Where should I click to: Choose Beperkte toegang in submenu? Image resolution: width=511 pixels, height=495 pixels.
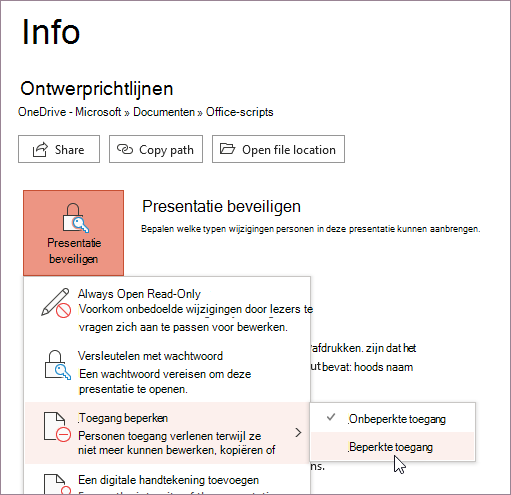pos(392,447)
